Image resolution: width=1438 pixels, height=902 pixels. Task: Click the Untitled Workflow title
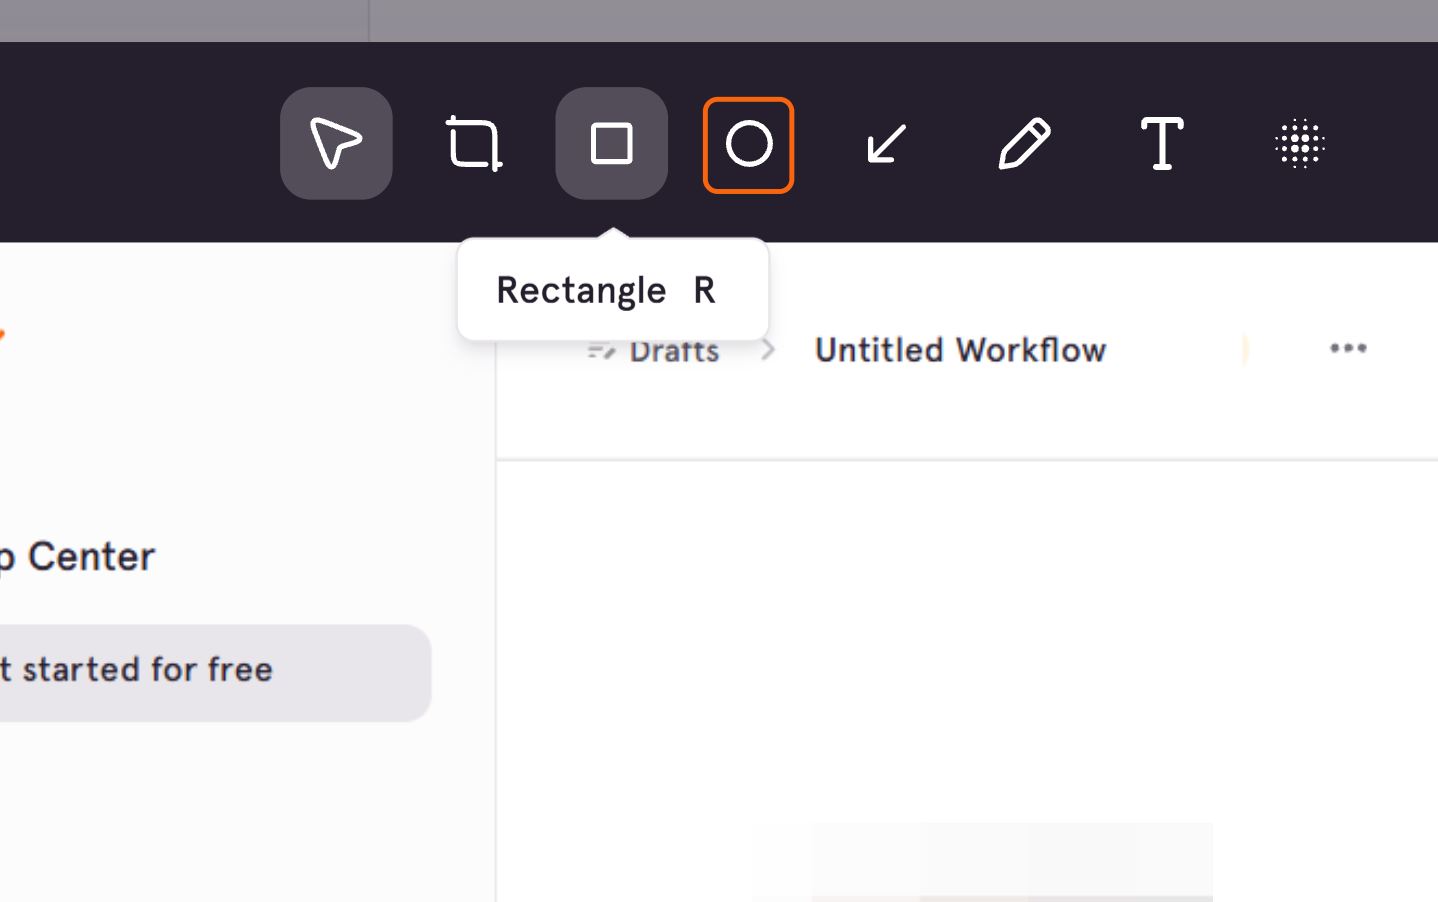tap(960, 350)
